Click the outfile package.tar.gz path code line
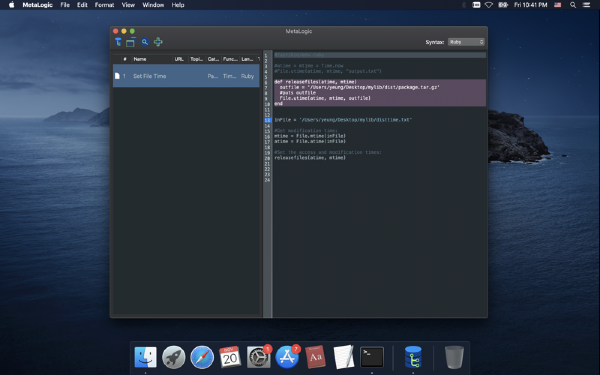600x375 pixels. [x=359, y=87]
